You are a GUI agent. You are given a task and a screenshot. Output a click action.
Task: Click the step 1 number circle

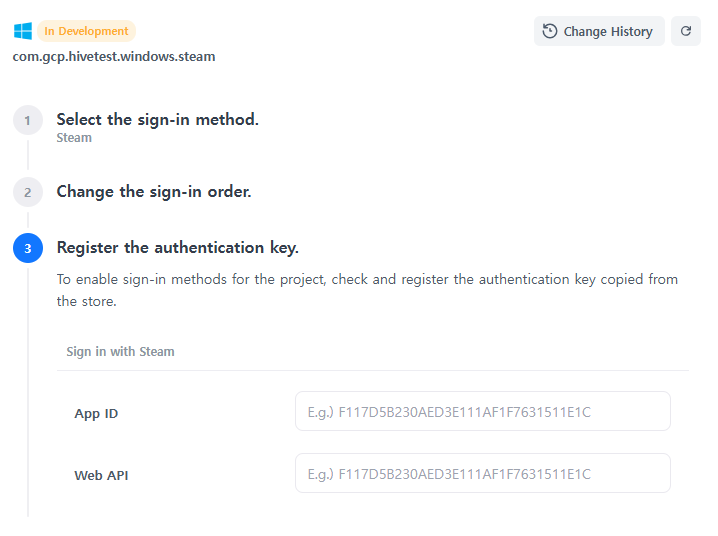pos(28,120)
